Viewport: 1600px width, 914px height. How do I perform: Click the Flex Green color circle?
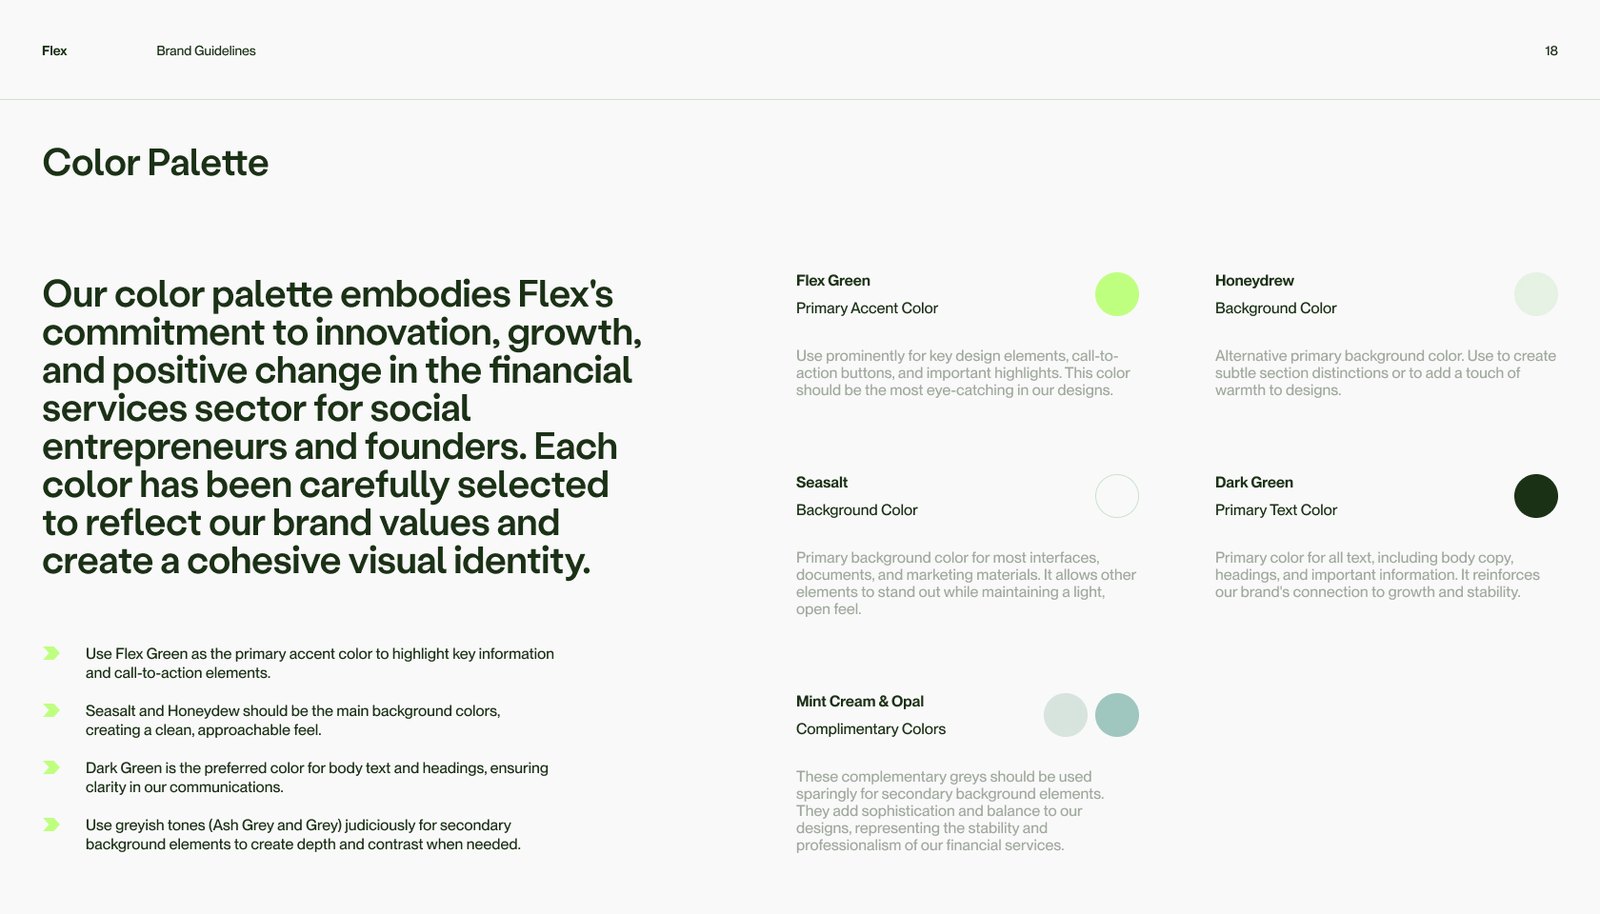(x=1117, y=294)
